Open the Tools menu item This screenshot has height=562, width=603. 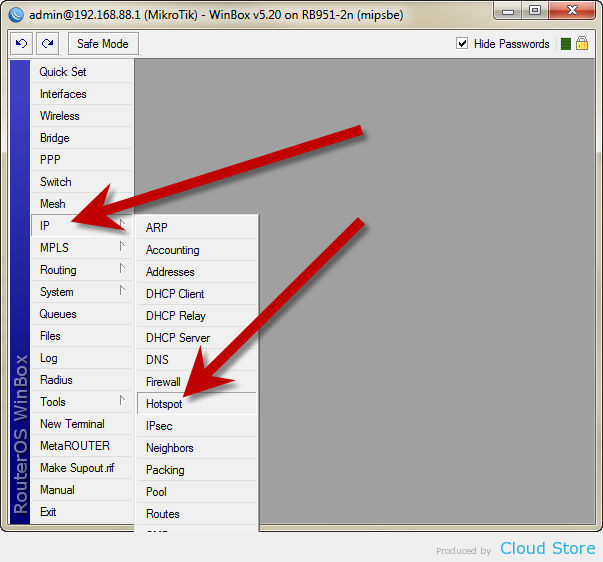82,402
